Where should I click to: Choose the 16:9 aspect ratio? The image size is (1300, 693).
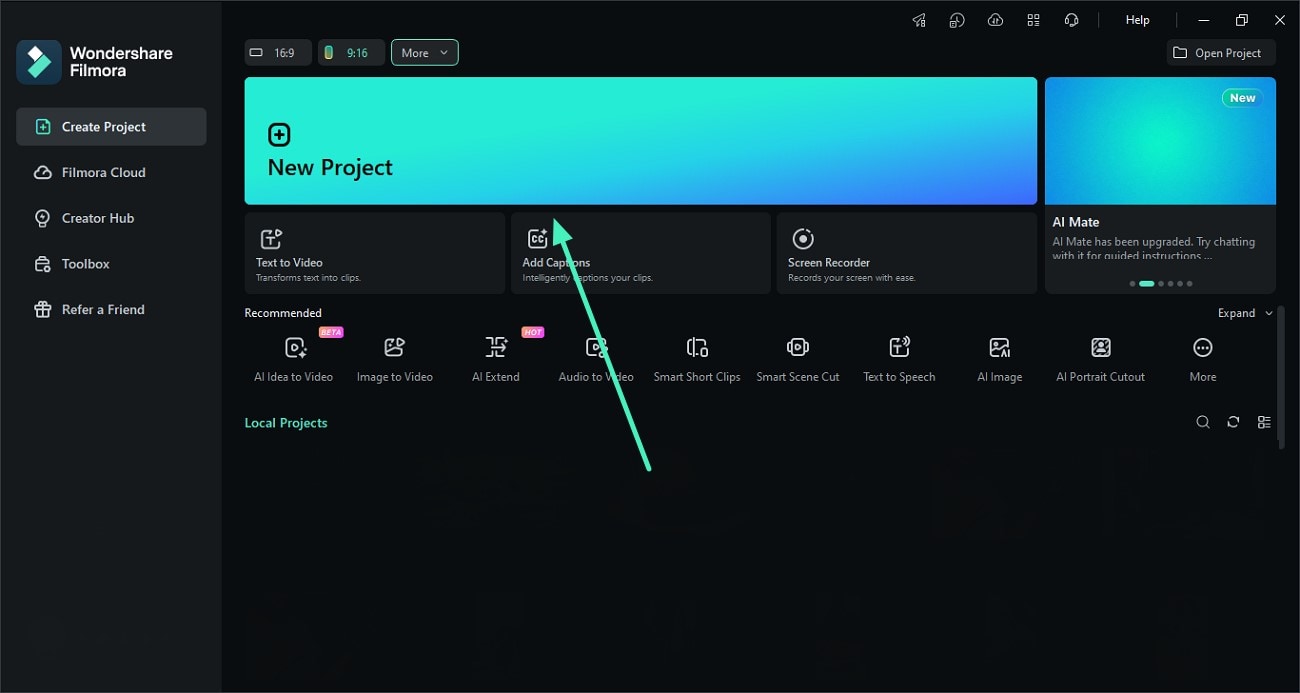point(278,53)
